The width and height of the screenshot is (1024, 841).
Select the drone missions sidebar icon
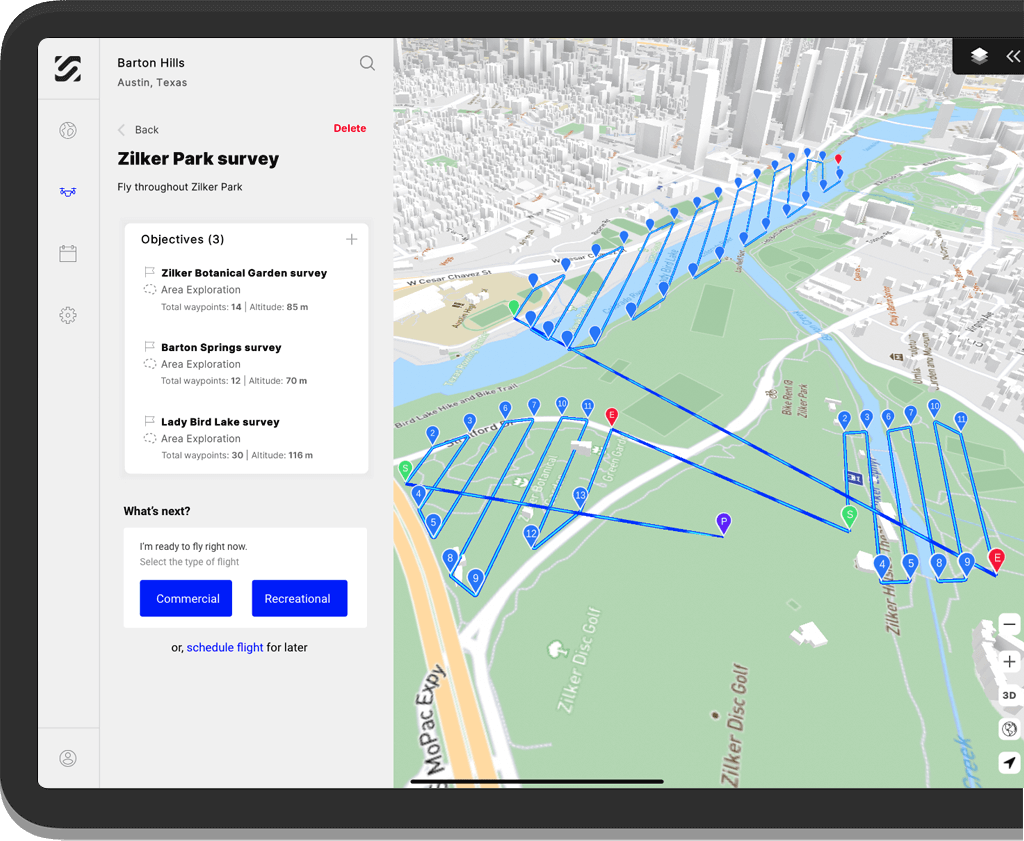68,192
